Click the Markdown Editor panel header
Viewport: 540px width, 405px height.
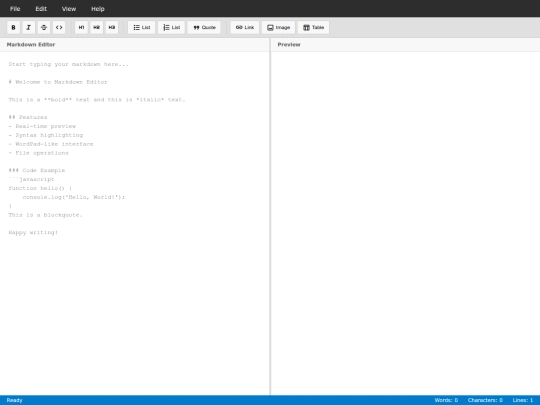pyautogui.click(x=135, y=44)
